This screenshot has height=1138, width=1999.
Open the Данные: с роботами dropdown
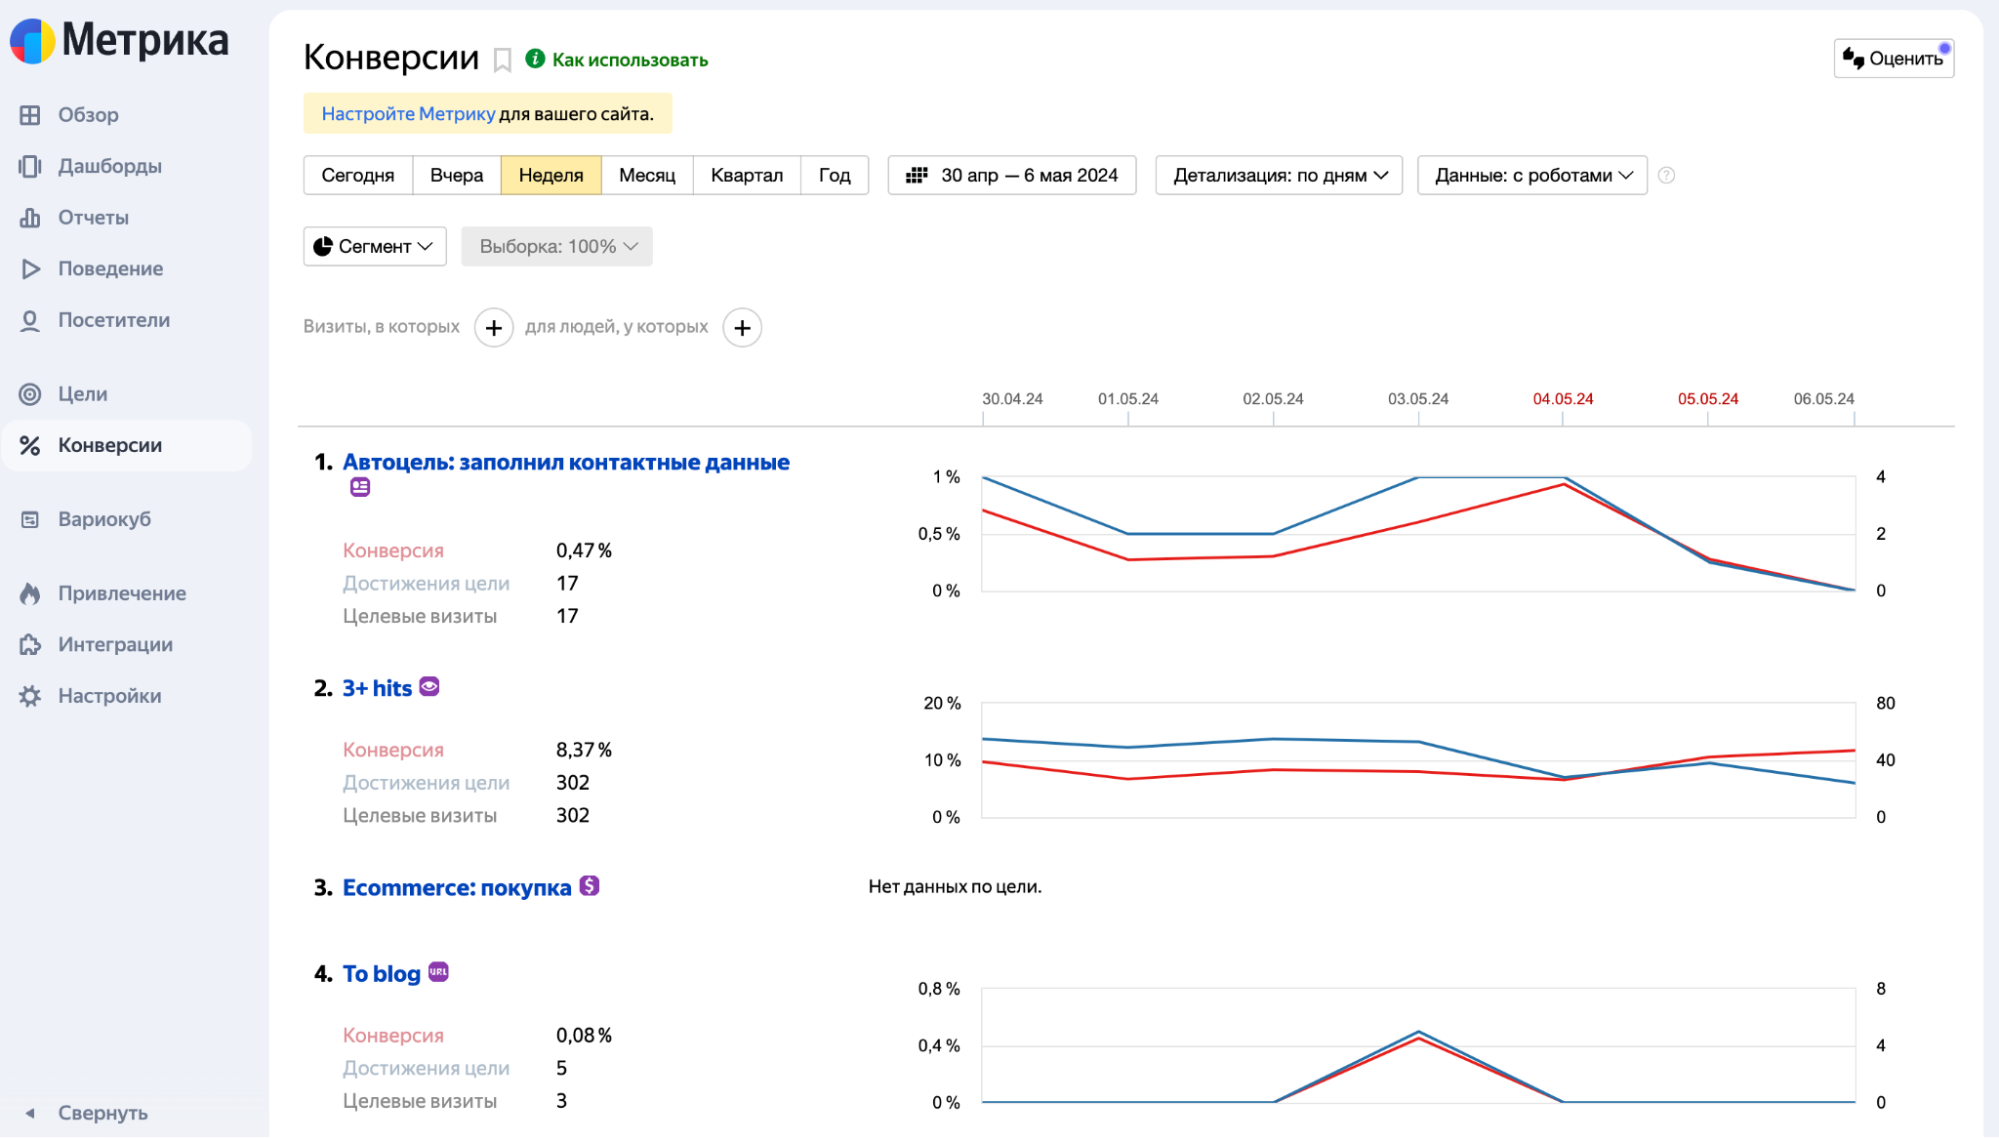[1532, 176]
